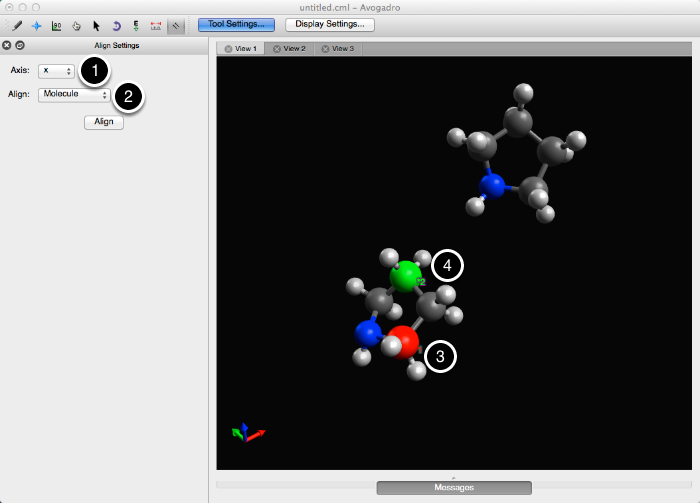Select the Selection arrow tool
Viewport: 700px width, 503px height.
(96, 24)
